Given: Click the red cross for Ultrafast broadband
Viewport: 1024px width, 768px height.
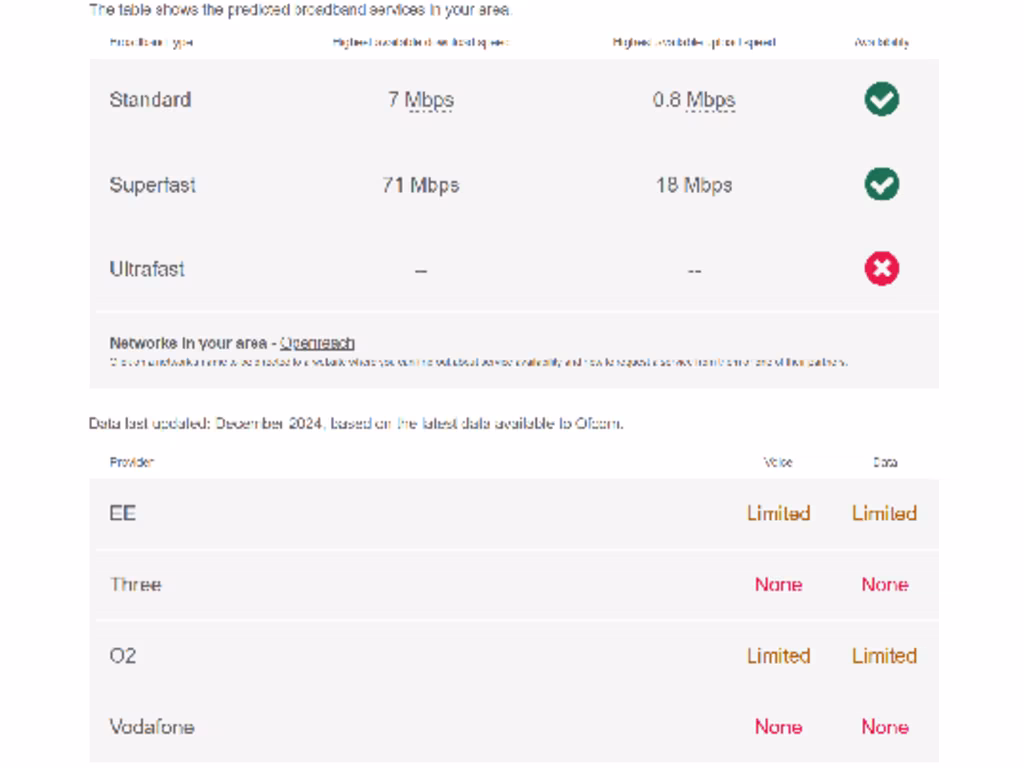Looking at the screenshot, I should [882, 268].
